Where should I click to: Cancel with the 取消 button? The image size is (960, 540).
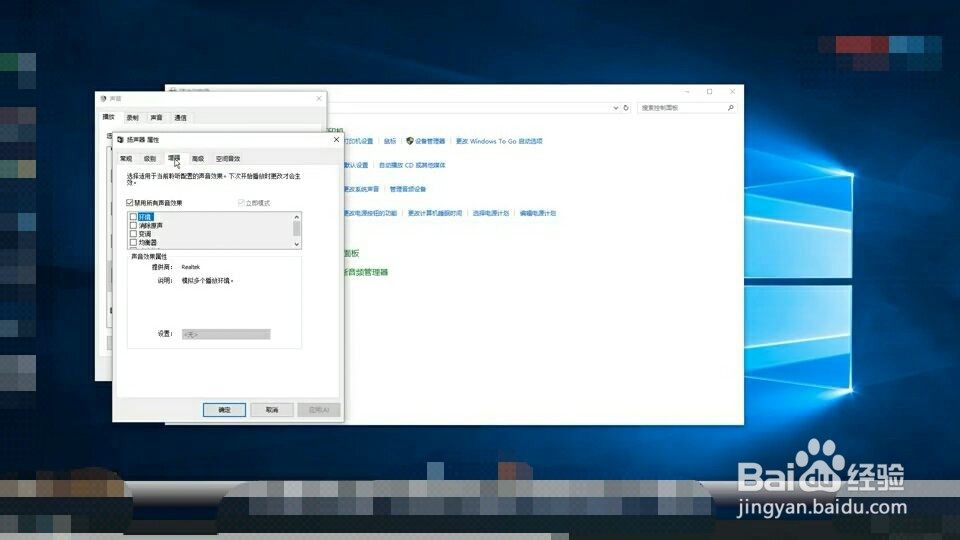tap(272, 410)
